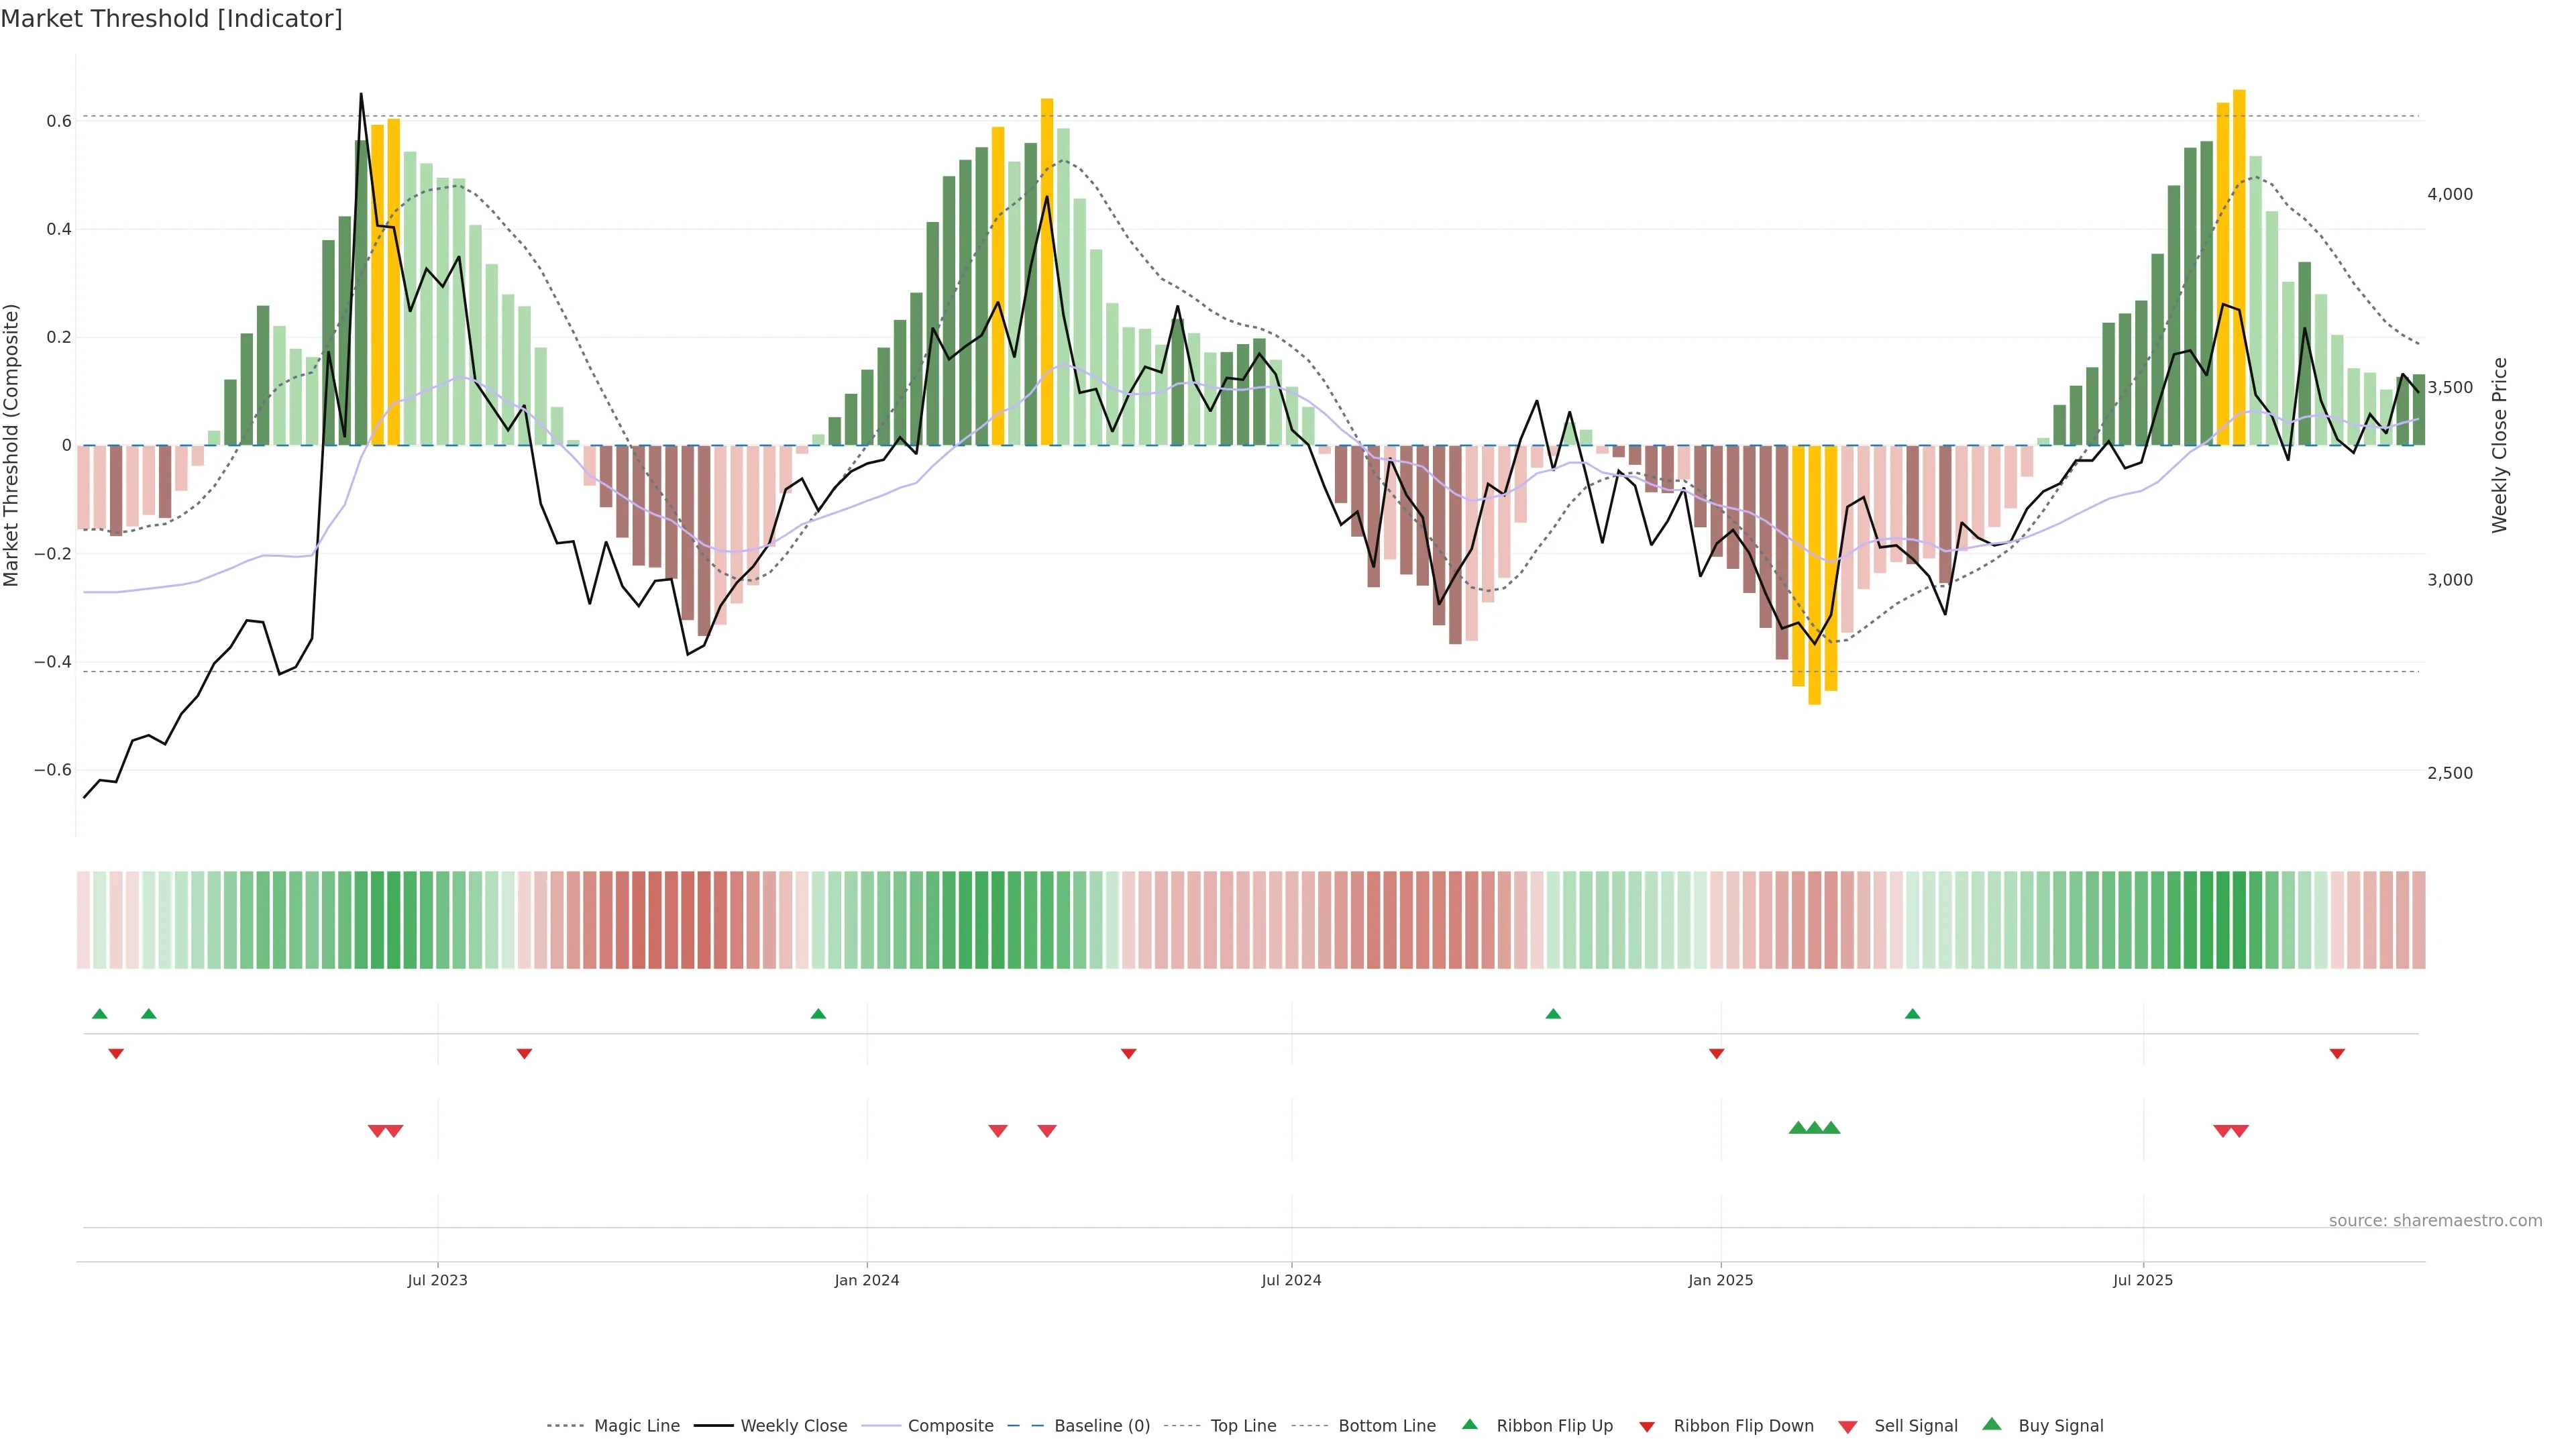
Task: Click the Buy Signal legend icon
Action: [1992, 1424]
